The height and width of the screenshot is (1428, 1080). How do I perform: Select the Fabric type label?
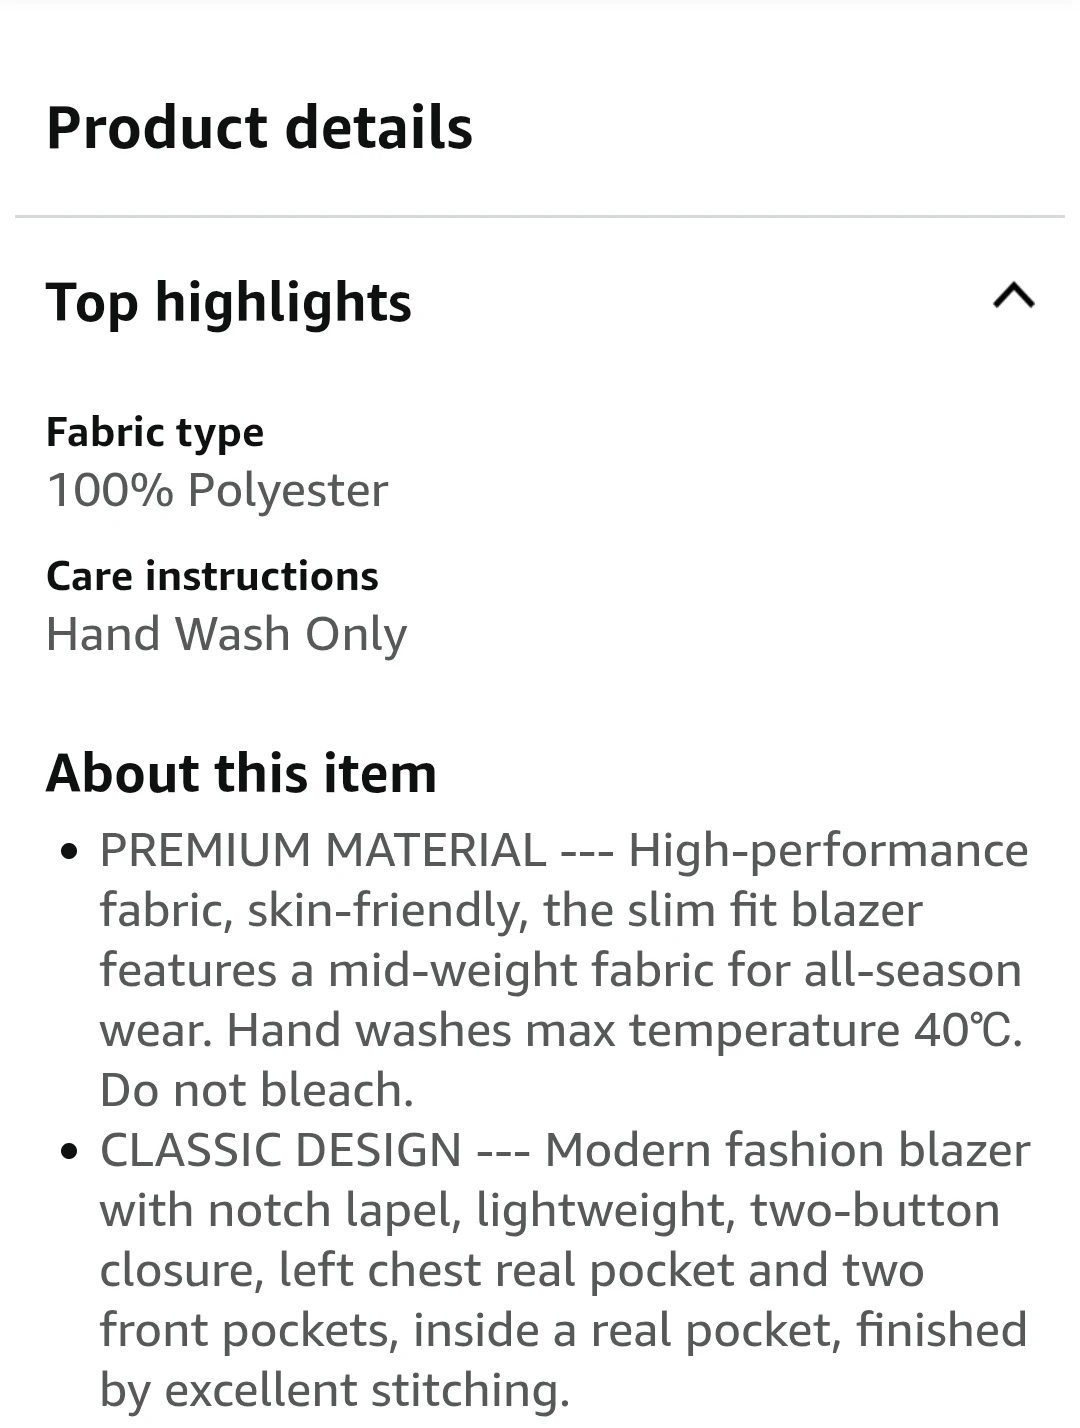155,433
